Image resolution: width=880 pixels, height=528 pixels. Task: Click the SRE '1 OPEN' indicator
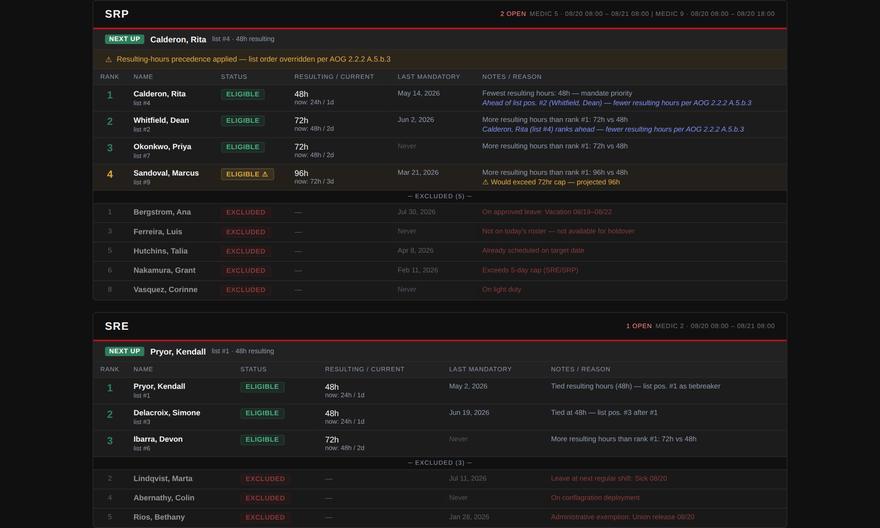click(639, 326)
